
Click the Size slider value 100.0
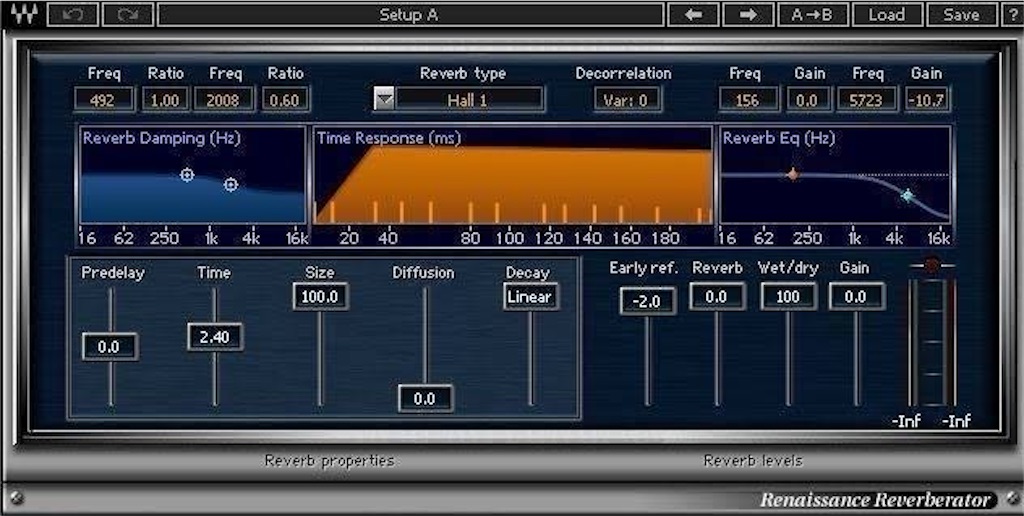(320, 297)
